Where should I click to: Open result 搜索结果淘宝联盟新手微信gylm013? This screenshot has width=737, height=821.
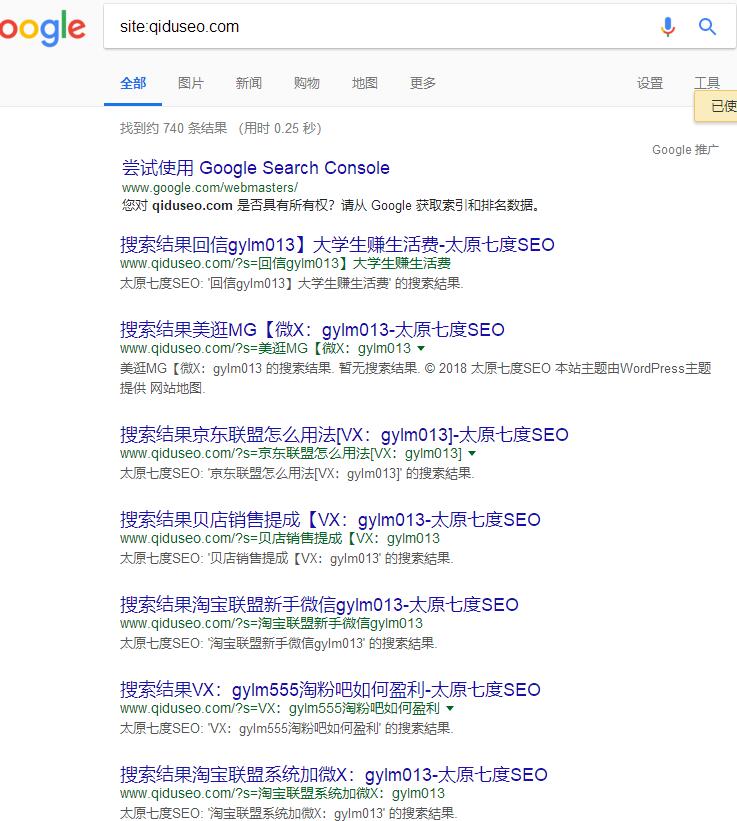(x=319, y=605)
